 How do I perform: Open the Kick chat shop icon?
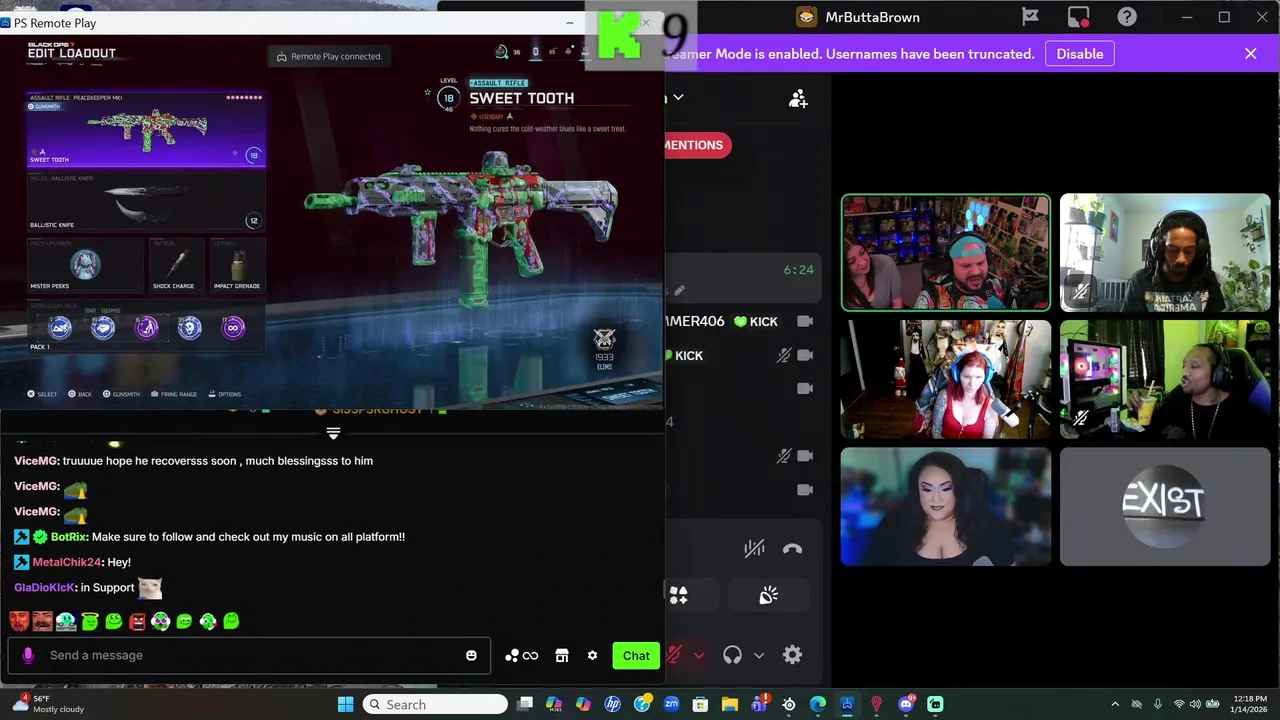coord(562,655)
